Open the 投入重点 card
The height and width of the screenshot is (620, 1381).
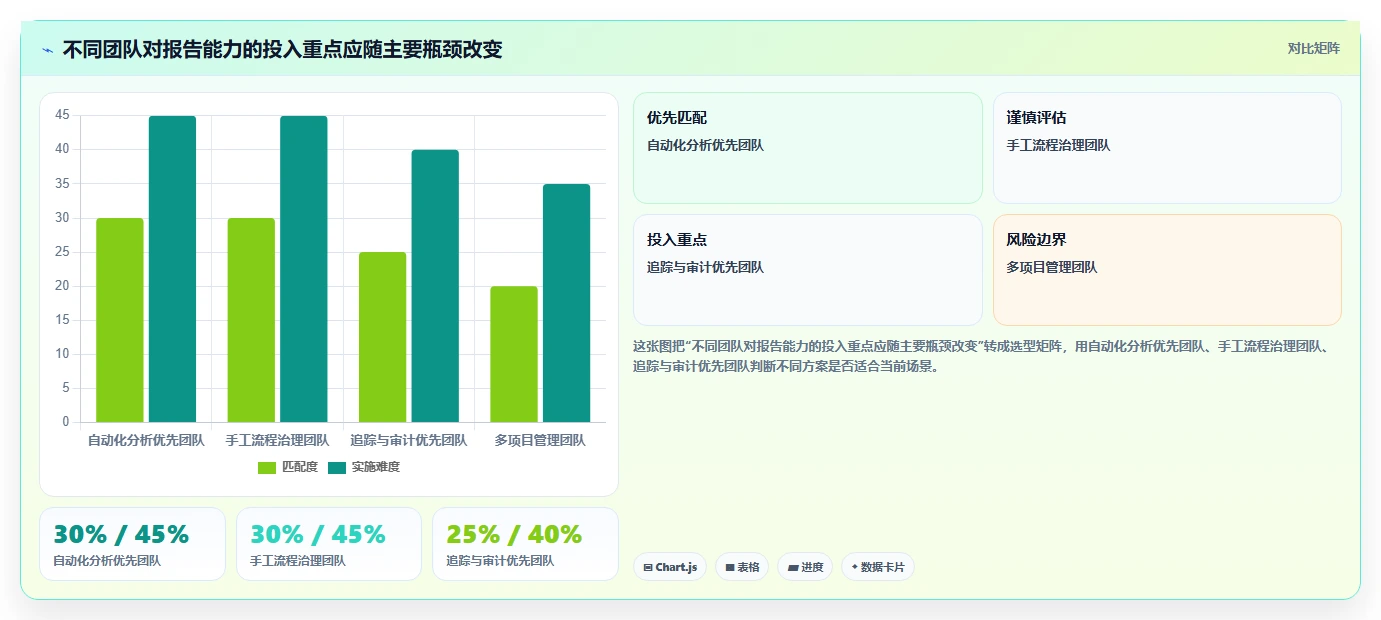[808, 270]
